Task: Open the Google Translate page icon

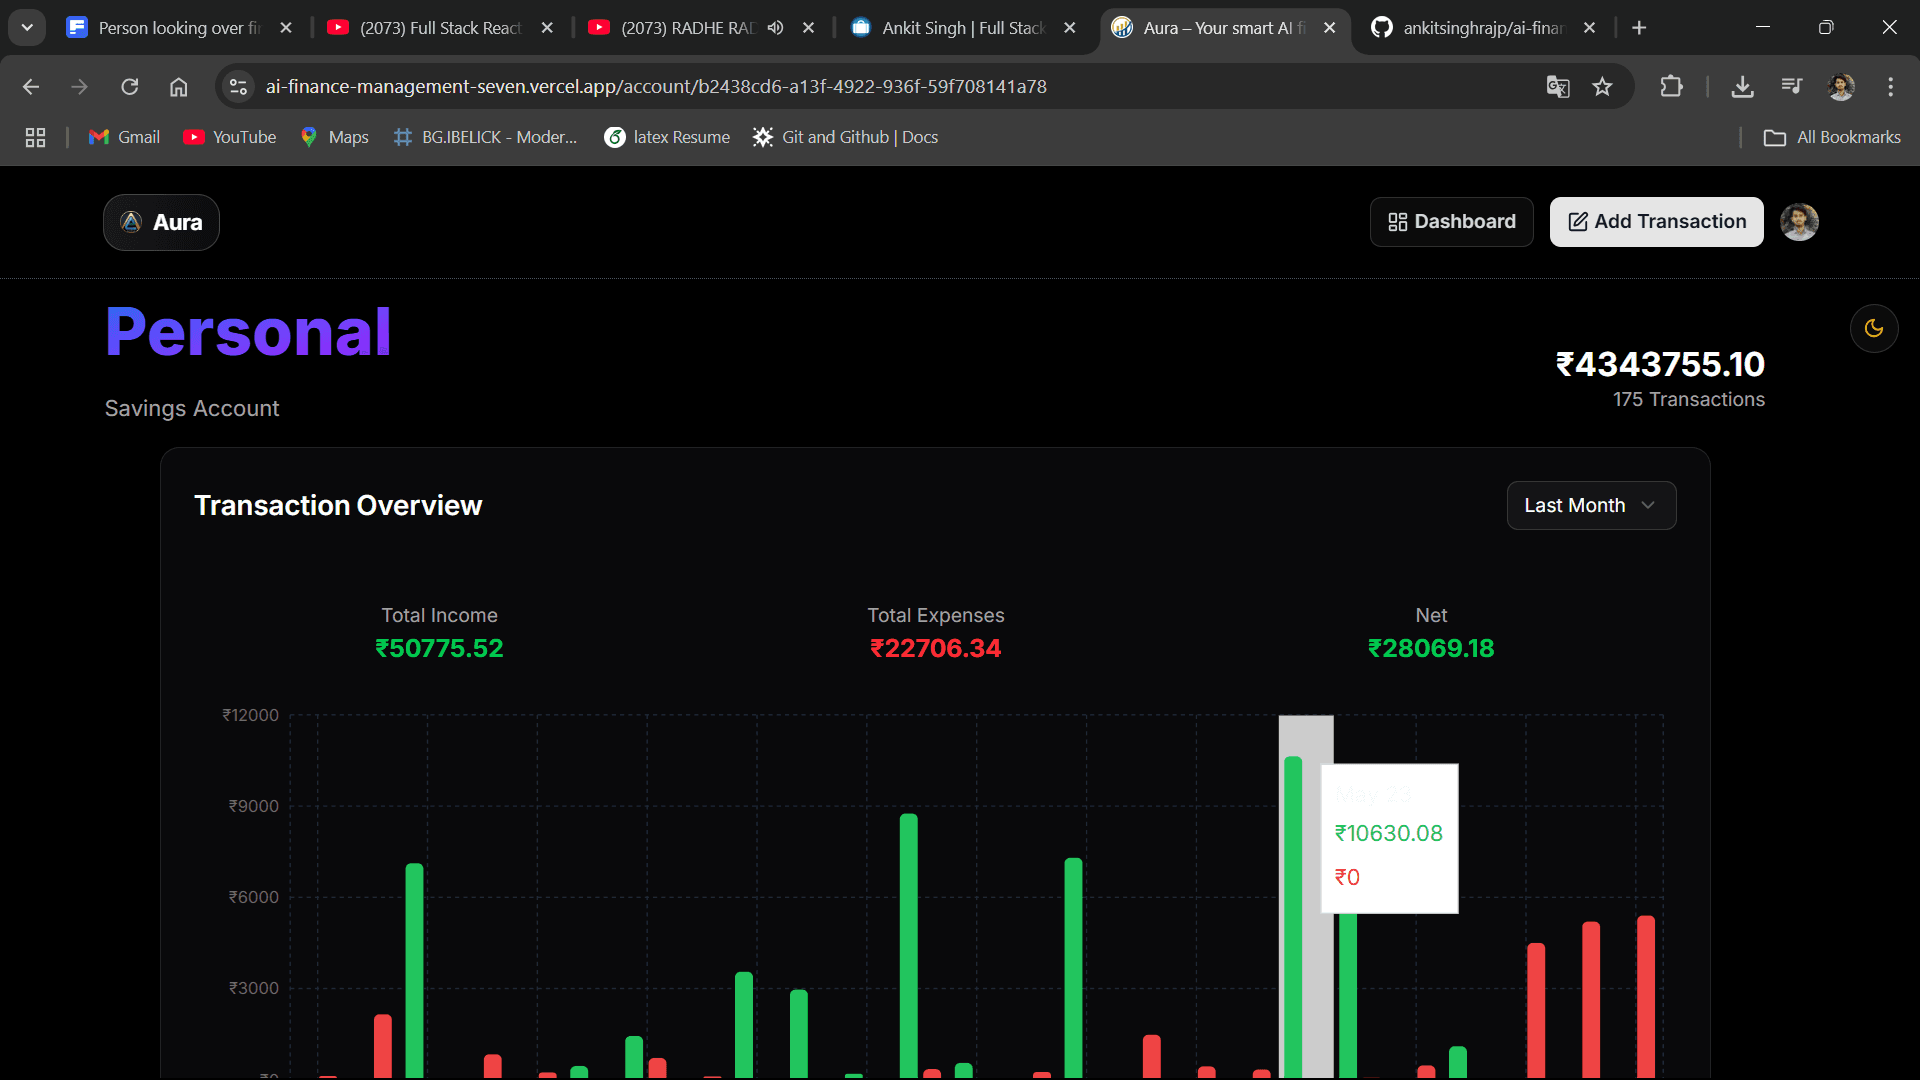Action: coord(1557,87)
